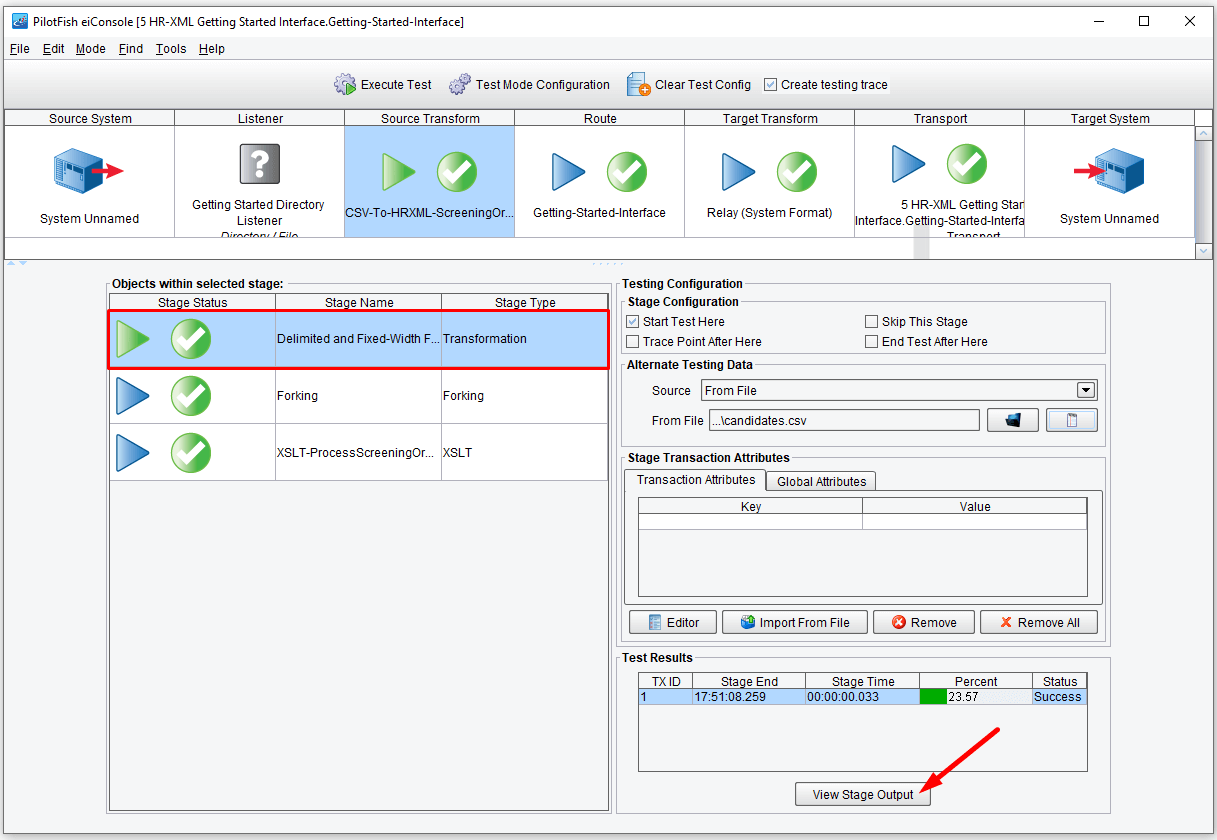This screenshot has width=1217, height=840.
Task: Click play arrow in Delimited and Fixed-Width row
Action: 133,339
